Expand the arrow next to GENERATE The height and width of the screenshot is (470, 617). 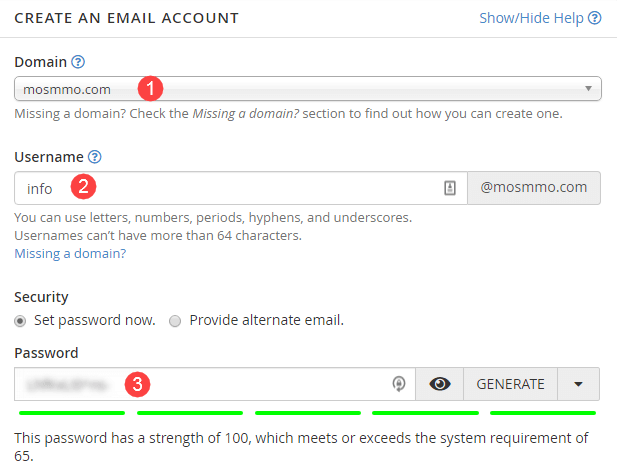(x=578, y=384)
